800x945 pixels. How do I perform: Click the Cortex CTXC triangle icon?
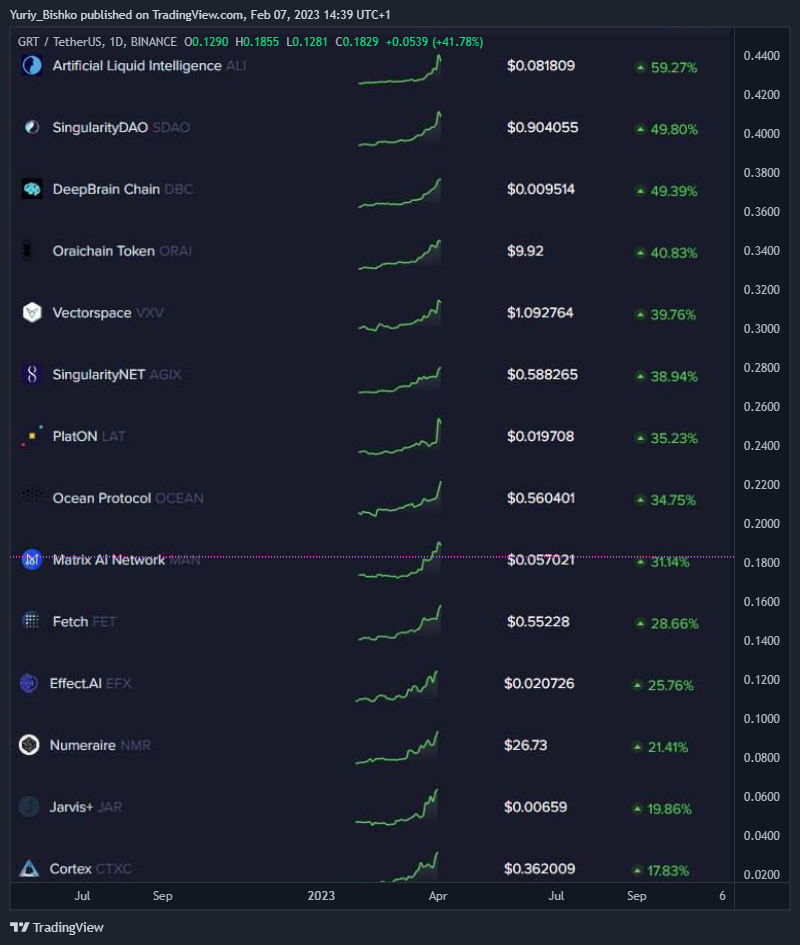[30, 869]
